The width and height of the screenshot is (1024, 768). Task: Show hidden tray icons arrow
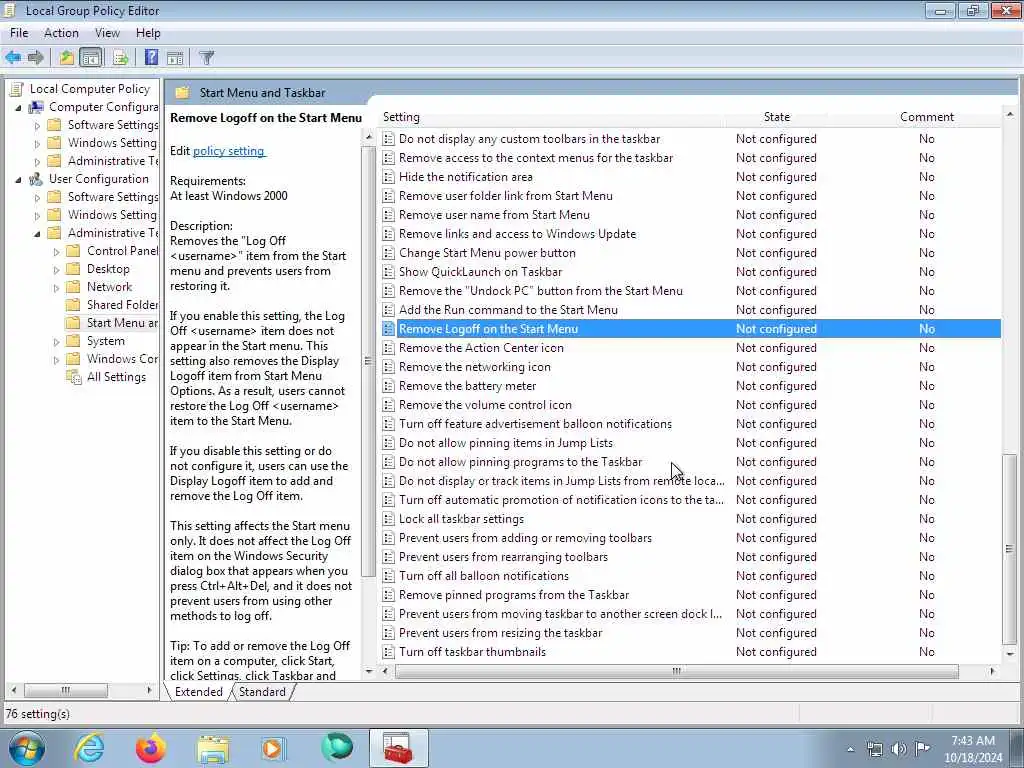[850, 750]
